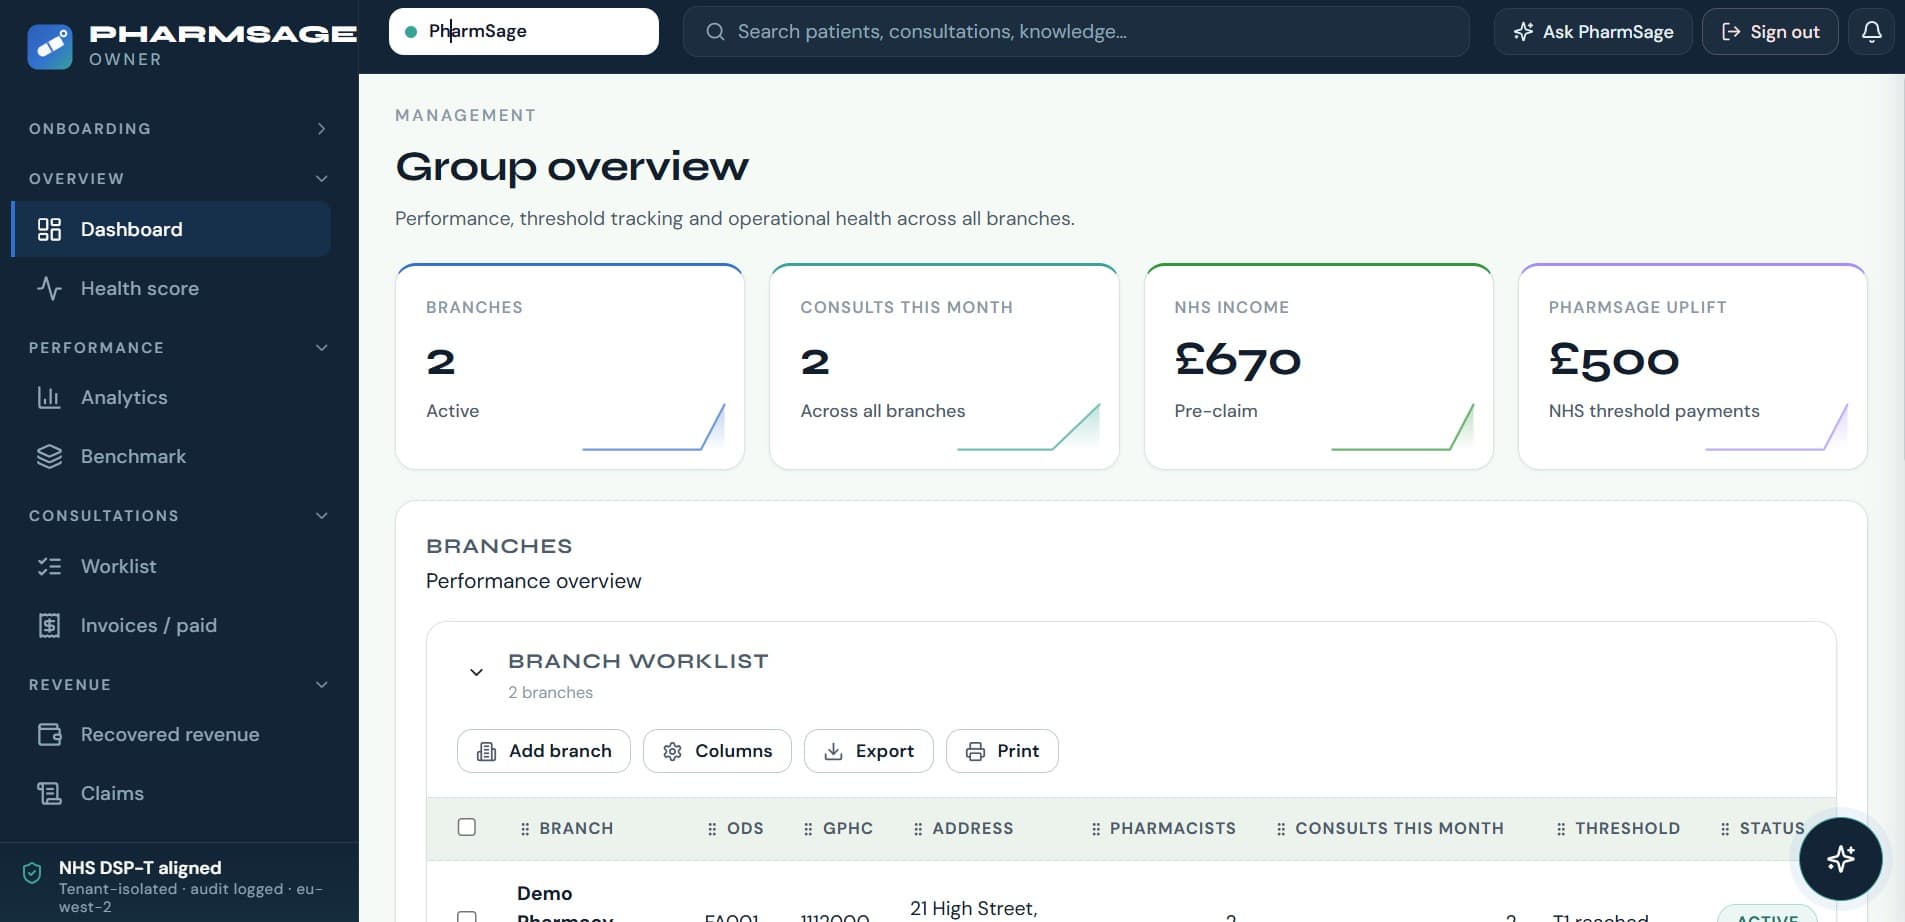The image size is (1905, 922).
Task: Click the drag handle beside CONSULTS THIS MONTH column
Action: click(x=1281, y=829)
